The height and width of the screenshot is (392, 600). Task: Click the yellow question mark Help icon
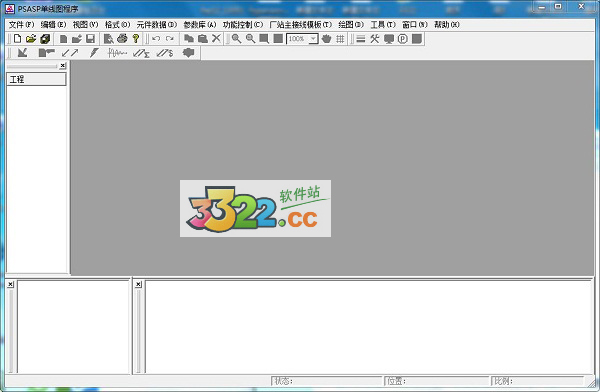135,39
